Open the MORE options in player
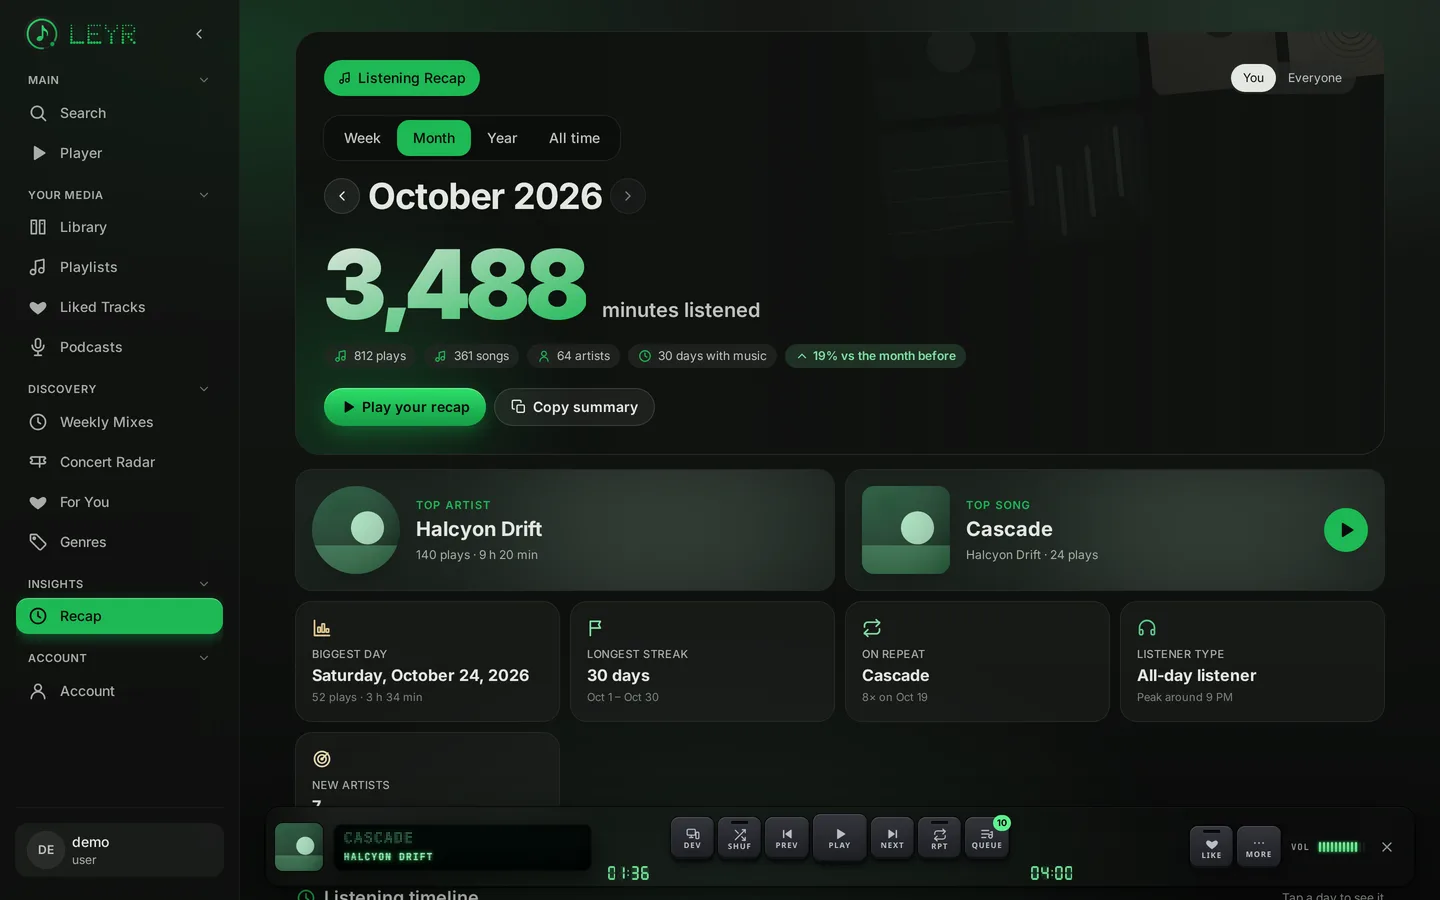This screenshot has height=900, width=1440. click(1258, 846)
